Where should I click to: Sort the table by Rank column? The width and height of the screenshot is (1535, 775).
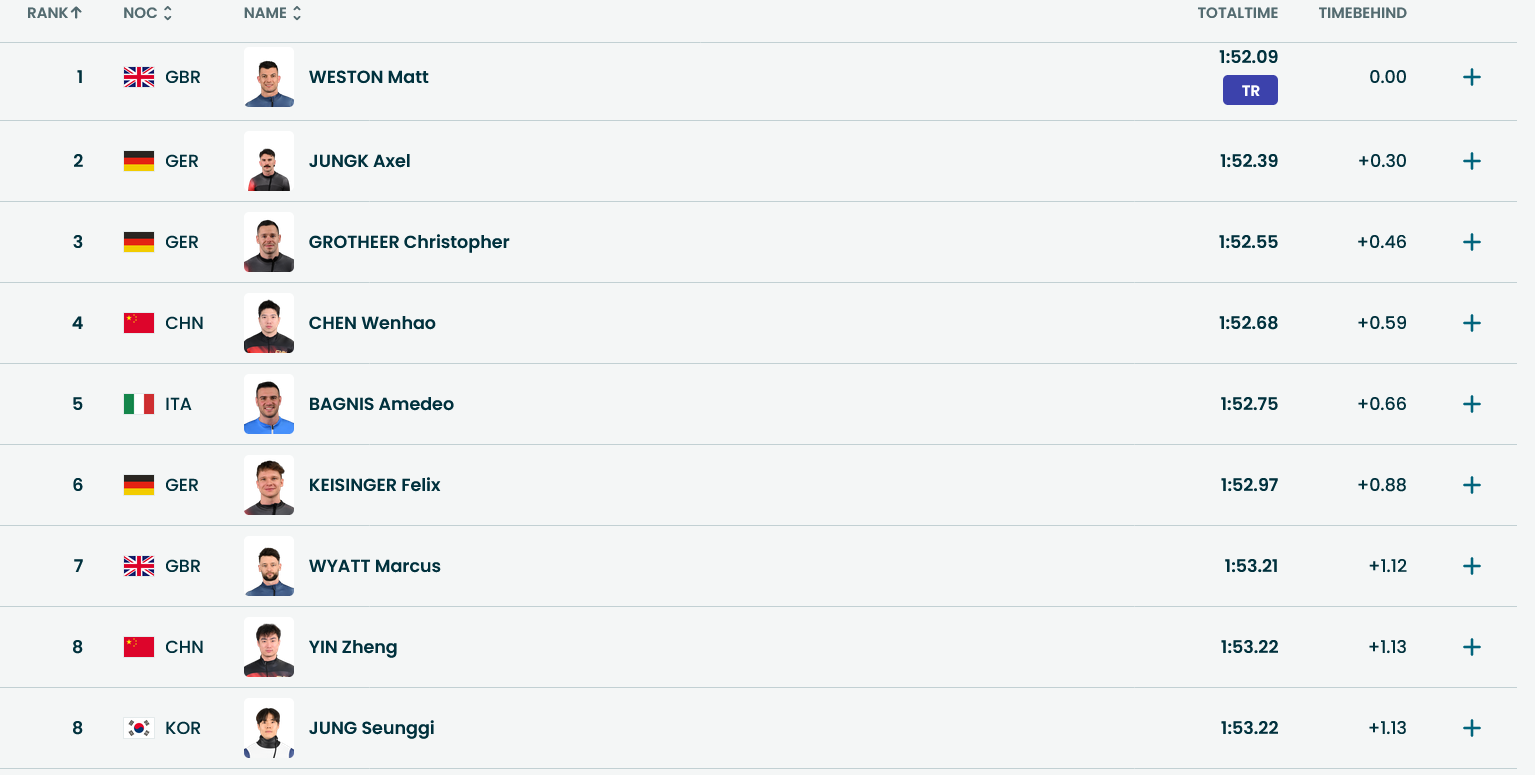54,13
